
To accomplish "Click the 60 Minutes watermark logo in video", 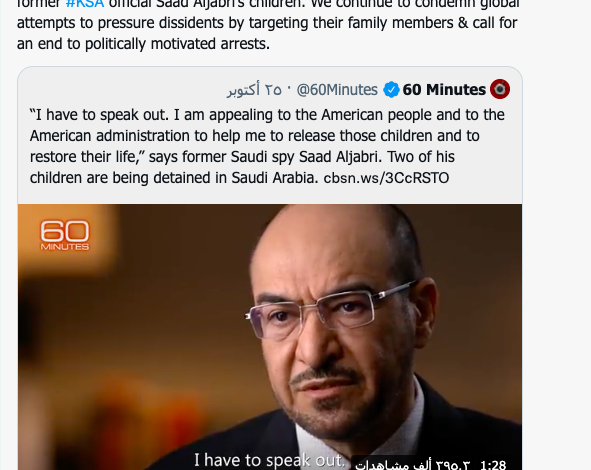I will point(65,235).
